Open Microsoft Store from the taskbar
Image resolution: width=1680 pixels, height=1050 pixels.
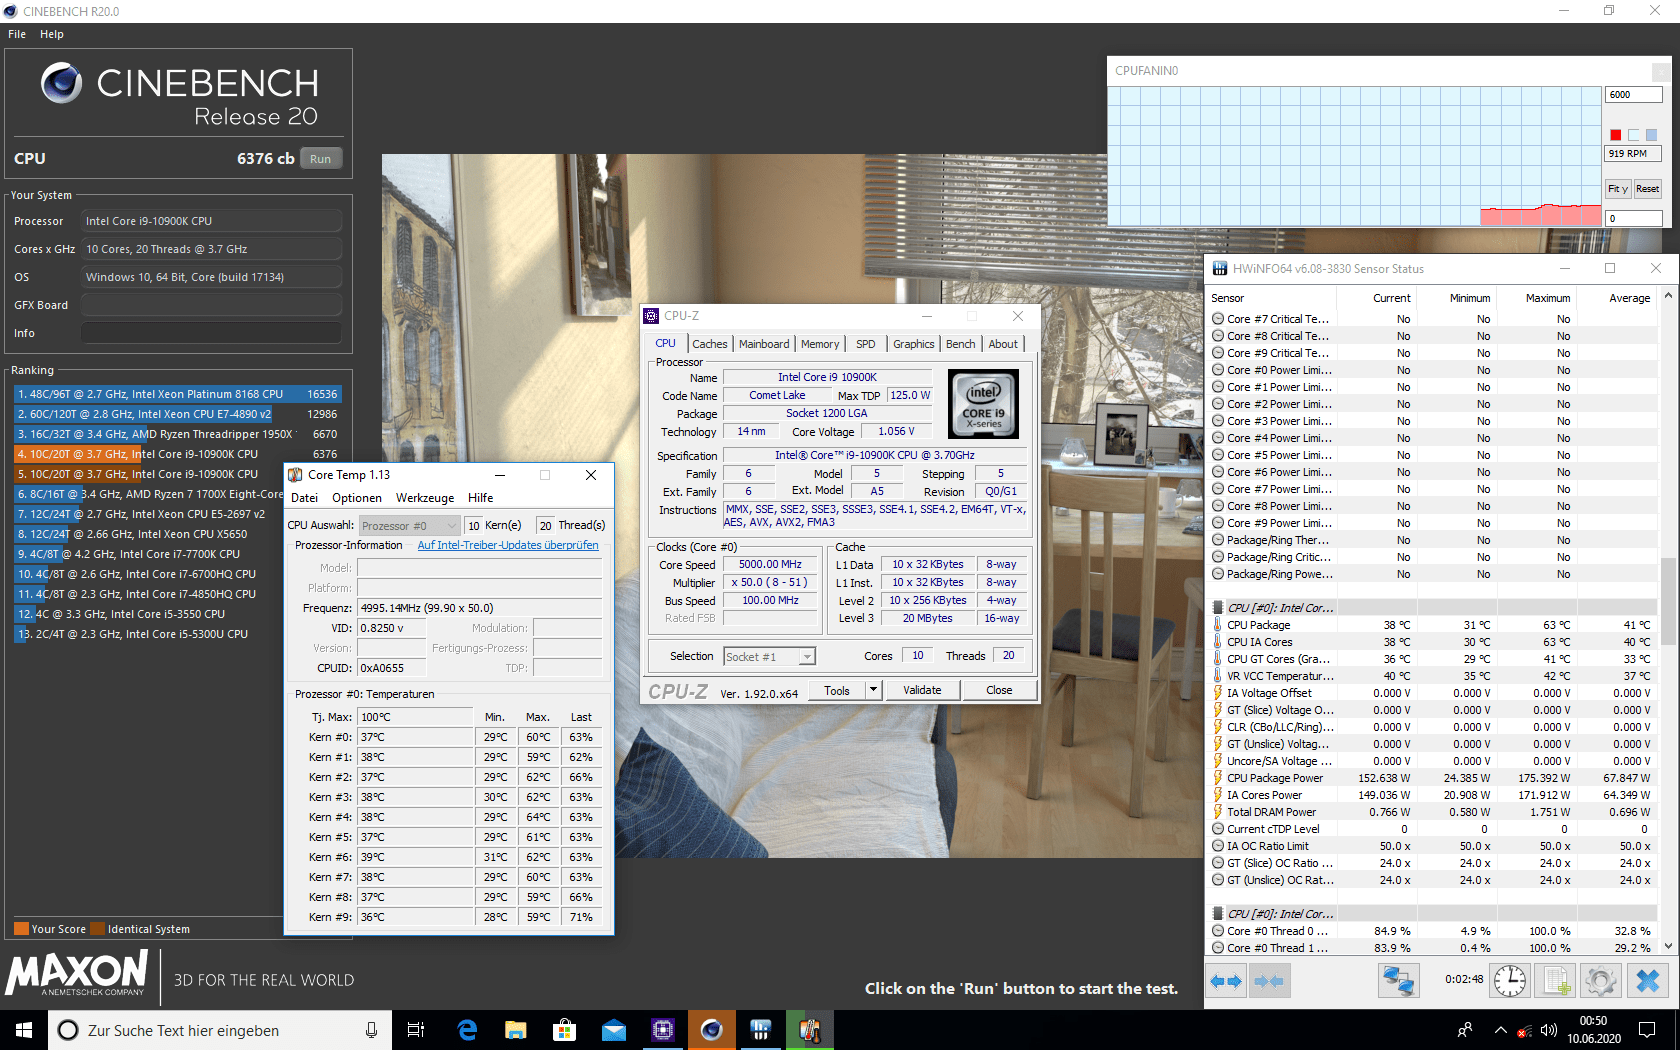(565, 1030)
